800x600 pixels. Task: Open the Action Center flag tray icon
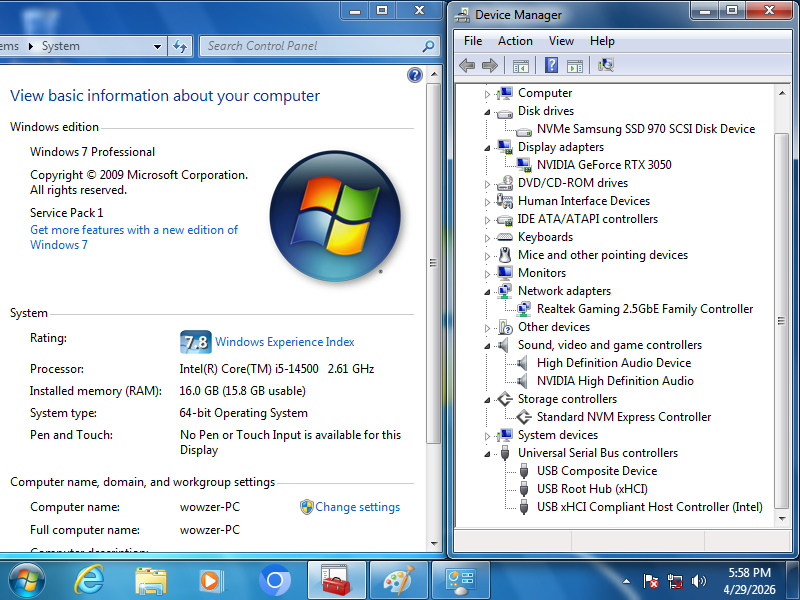coord(651,581)
